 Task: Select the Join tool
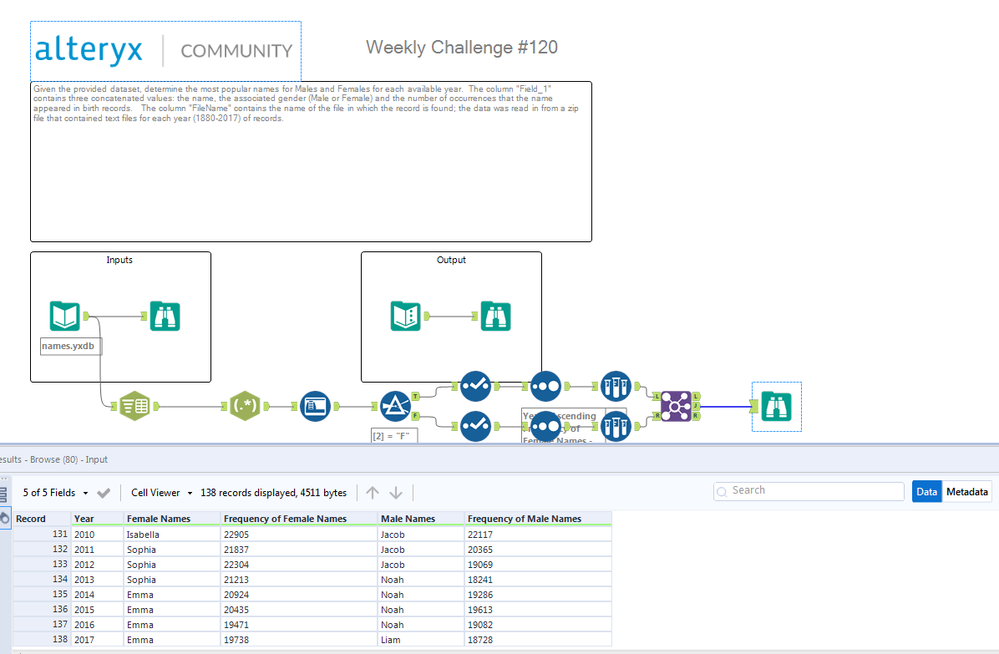[x=676, y=406]
